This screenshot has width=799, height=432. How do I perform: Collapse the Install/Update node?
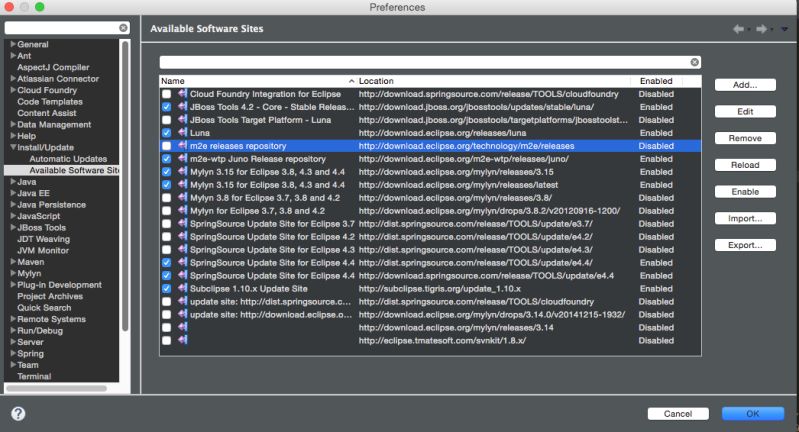click(x=13, y=147)
